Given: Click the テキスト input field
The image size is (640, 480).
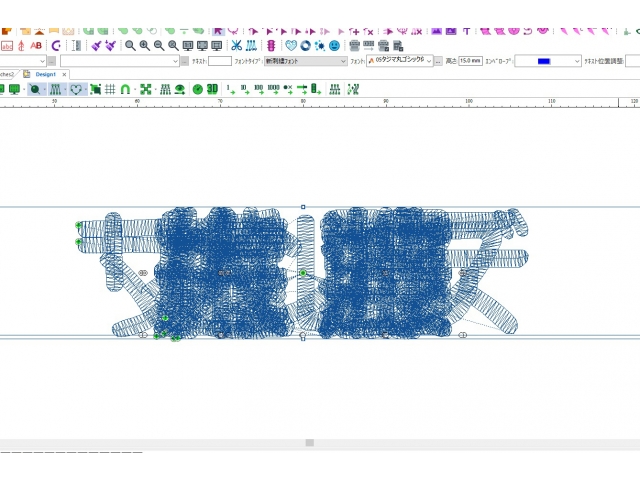Looking at the screenshot, I should [x=220, y=61].
